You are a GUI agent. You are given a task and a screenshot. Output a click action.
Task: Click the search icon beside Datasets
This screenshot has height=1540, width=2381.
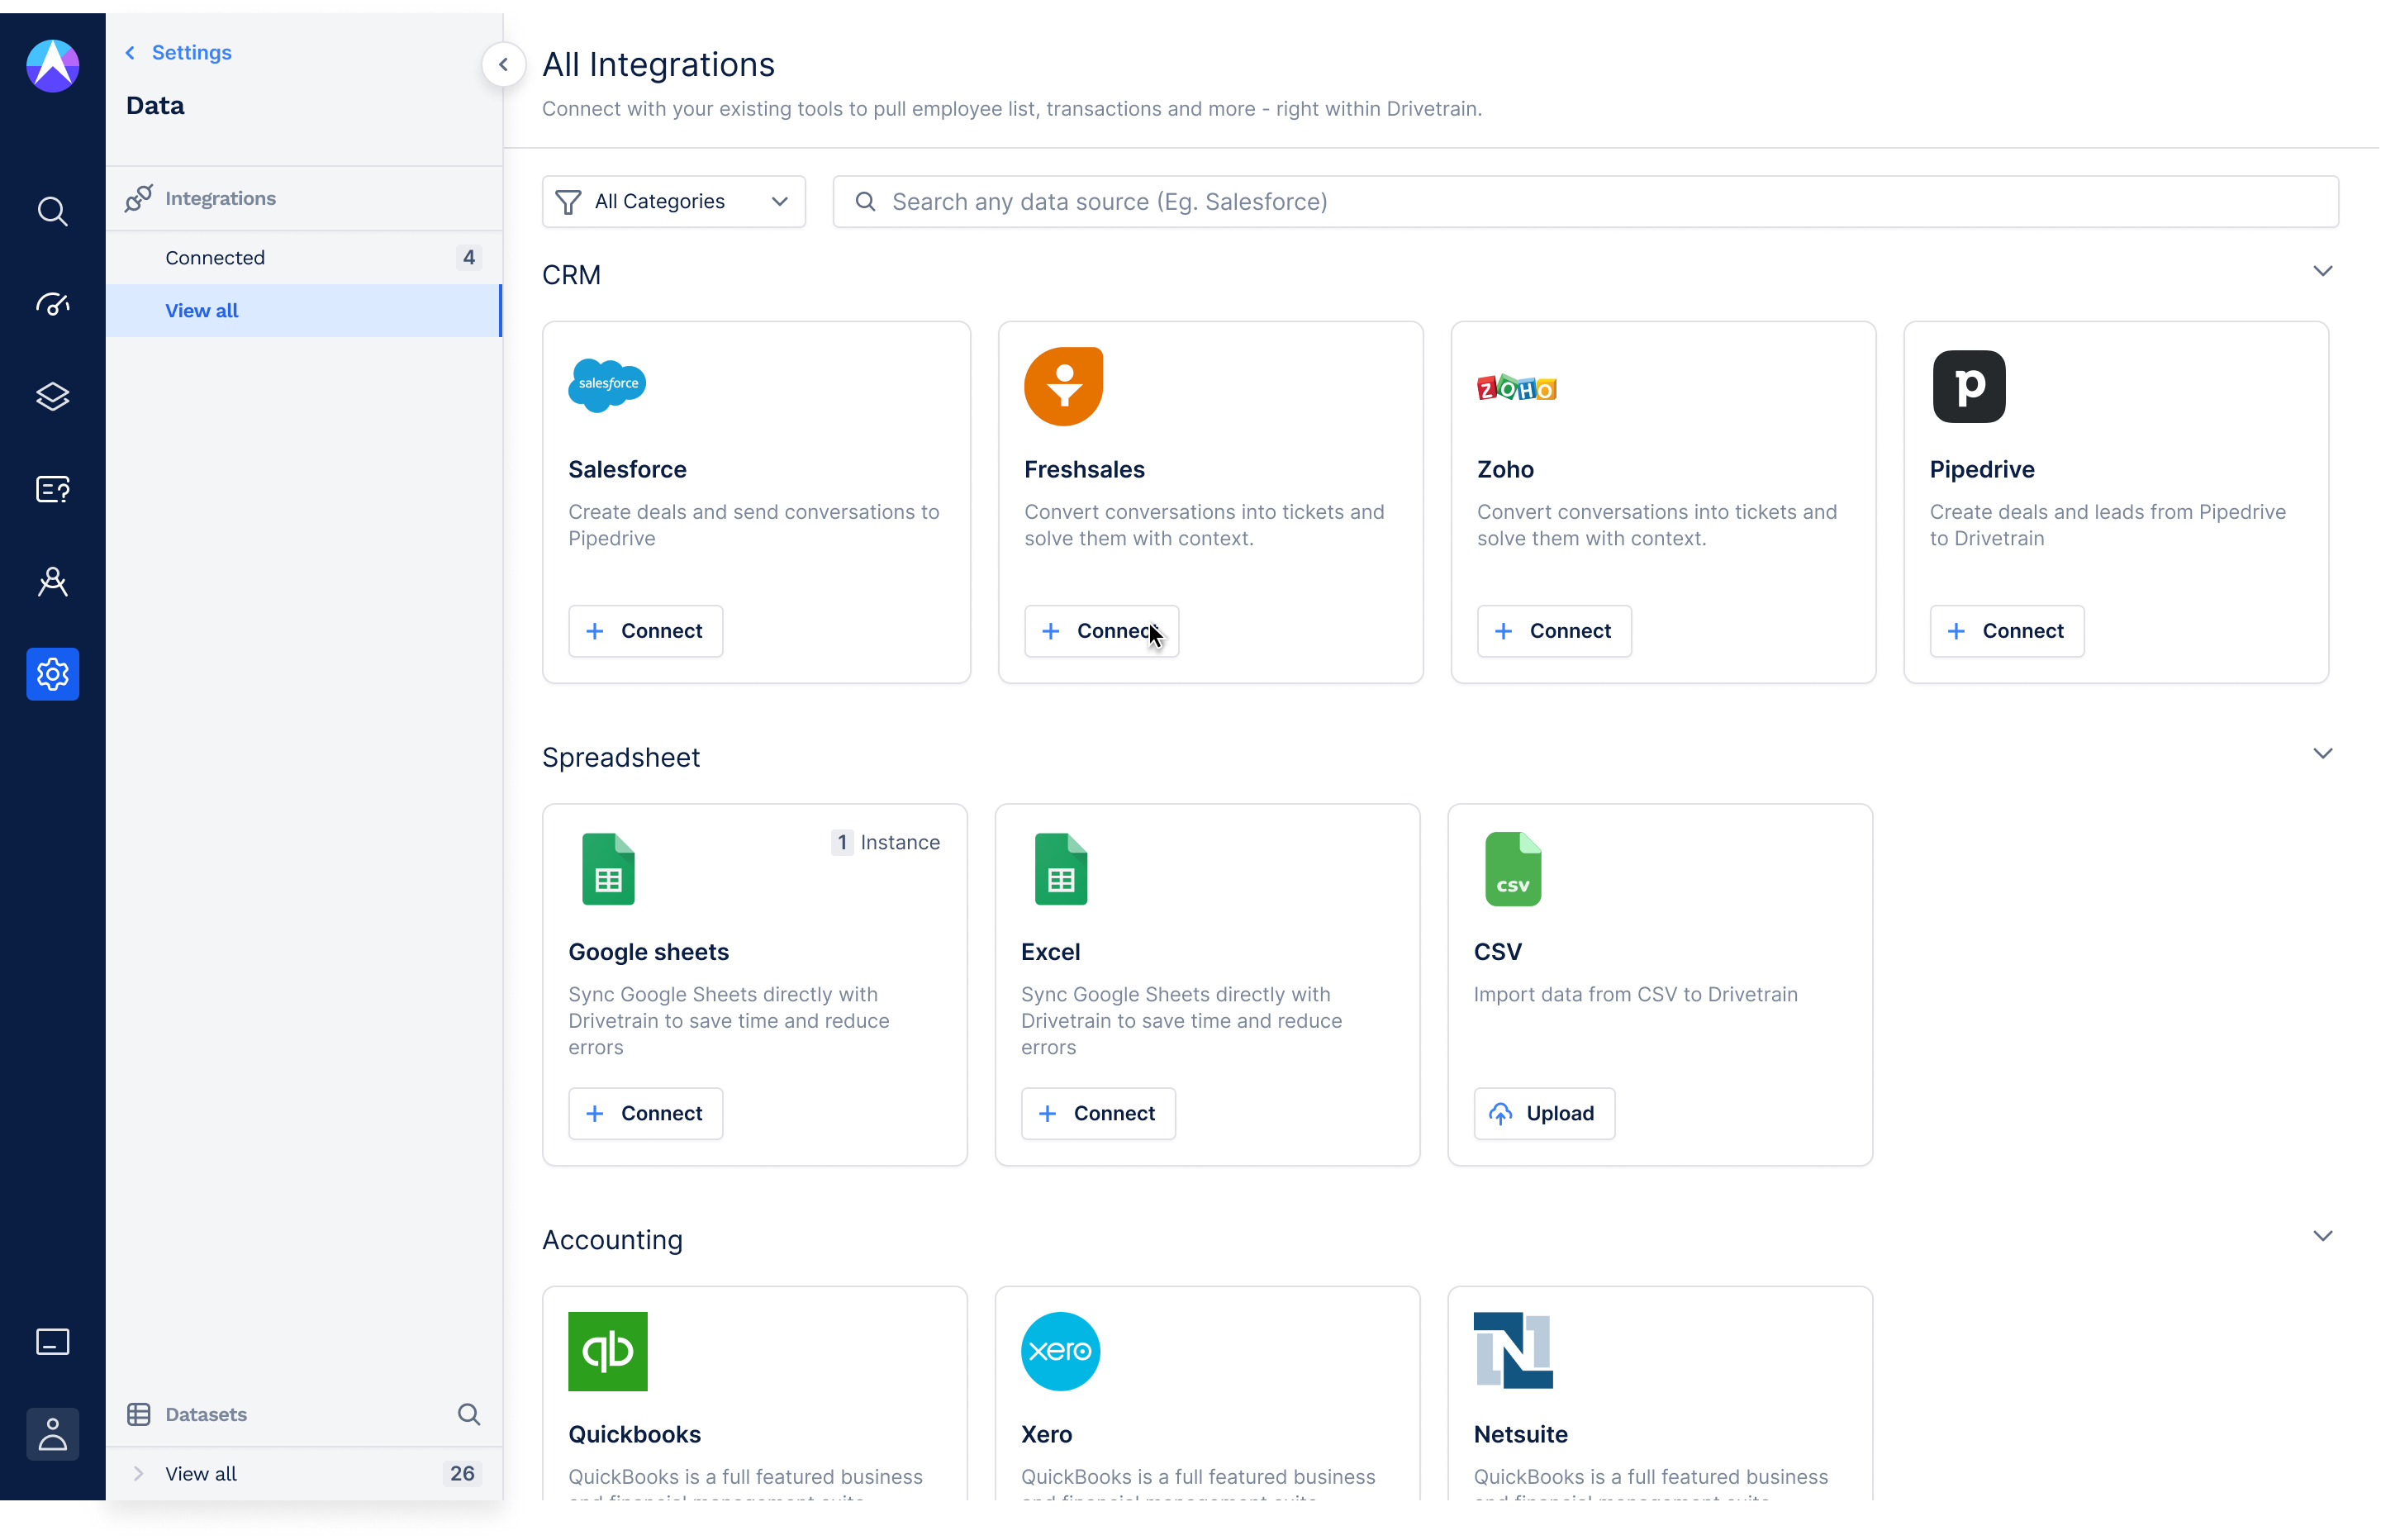pyautogui.click(x=468, y=1414)
